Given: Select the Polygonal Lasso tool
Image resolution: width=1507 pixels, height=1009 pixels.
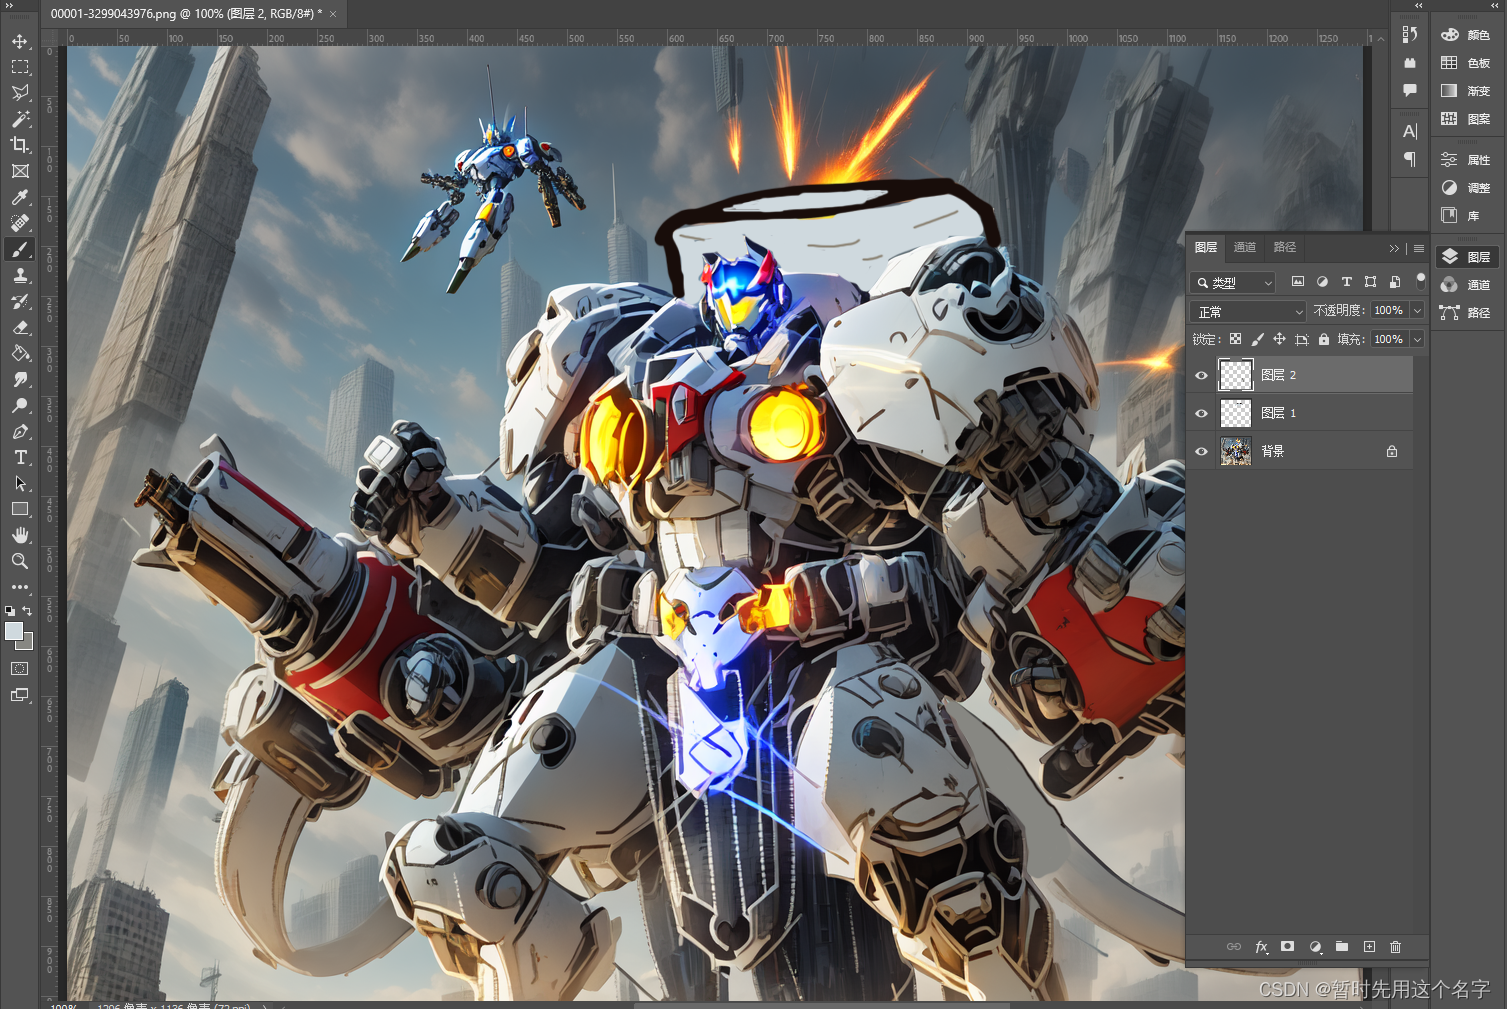Looking at the screenshot, I should 20,93.
